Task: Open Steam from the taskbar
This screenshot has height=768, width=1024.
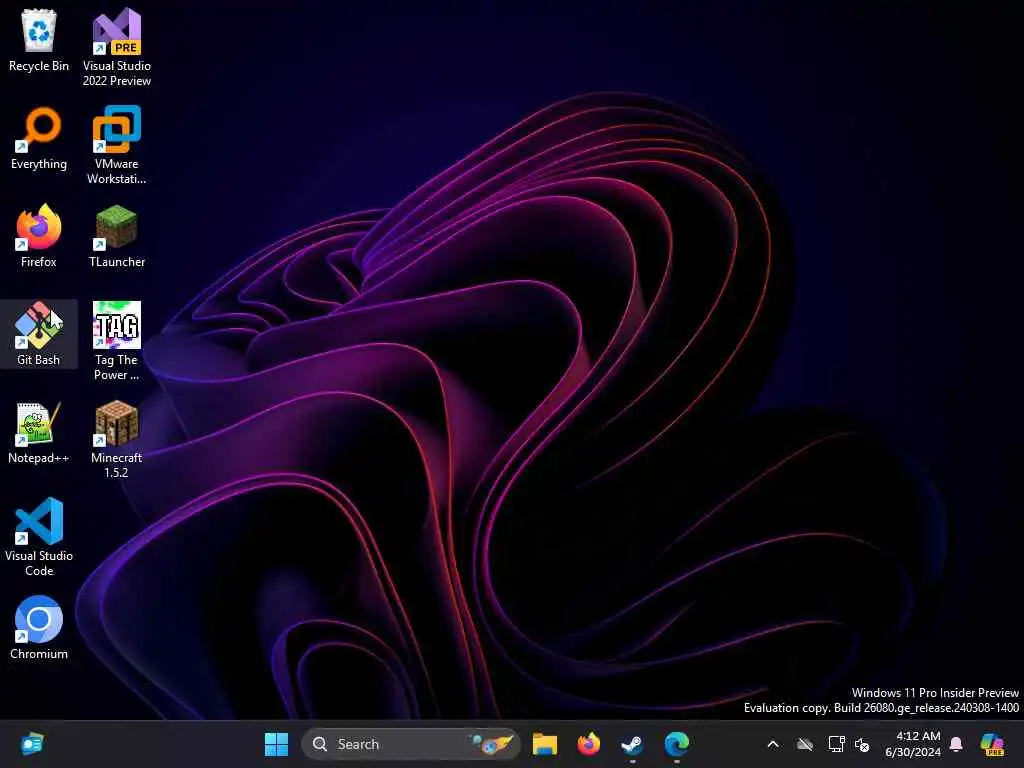Action: tap(632, 744)
